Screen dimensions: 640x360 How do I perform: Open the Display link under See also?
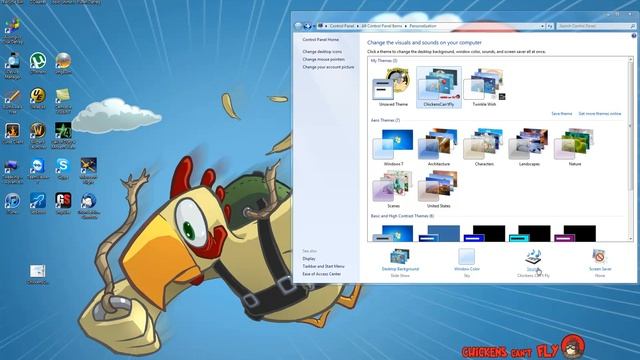(309, 259)
